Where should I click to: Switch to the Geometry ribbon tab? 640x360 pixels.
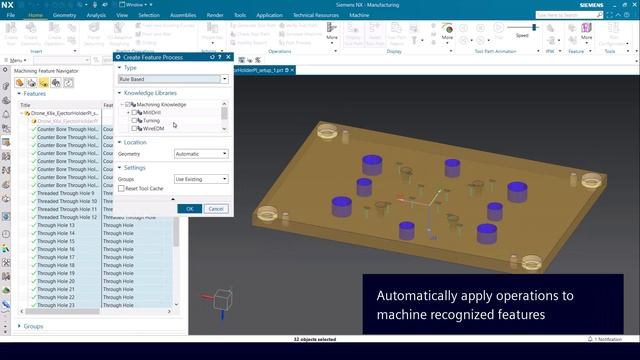pyautogui.click(x=64, y=15)
